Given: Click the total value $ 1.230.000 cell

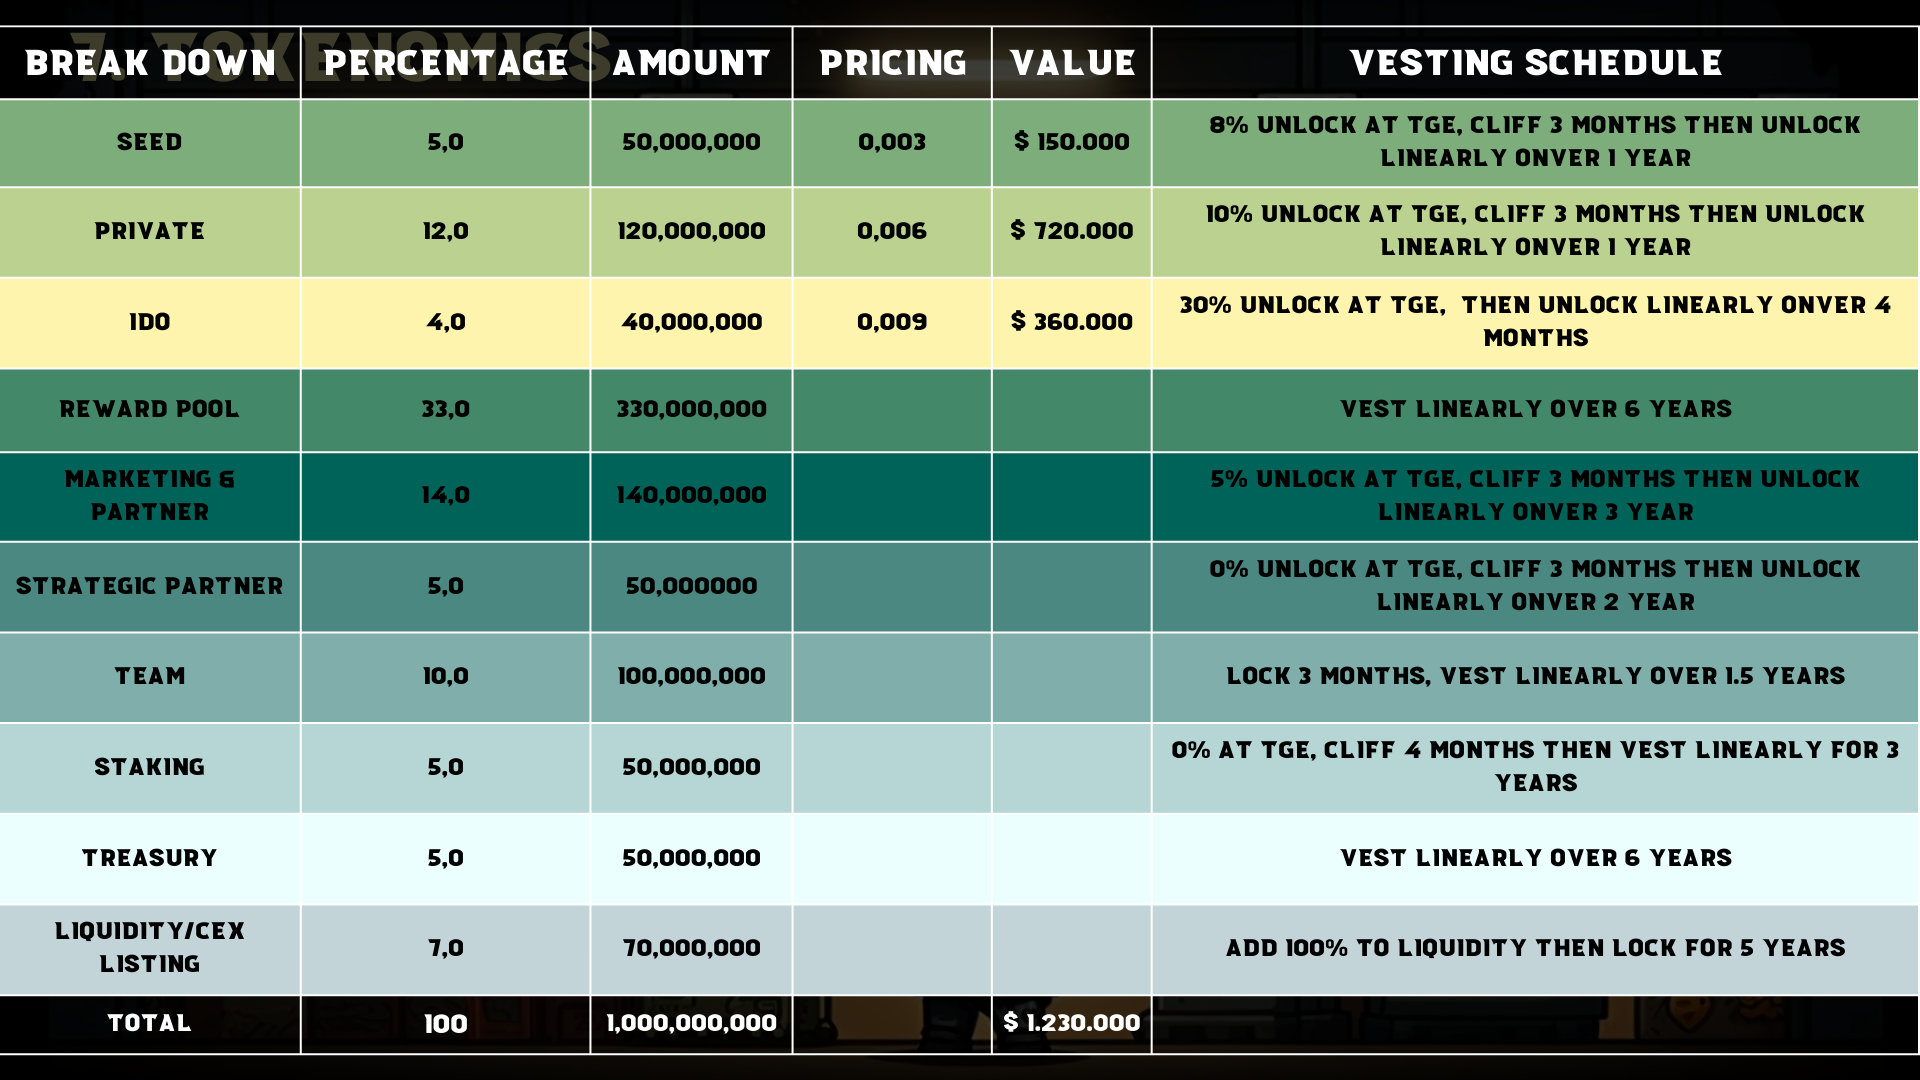Looking at the screenshot, I should pyautogui.click(x=1071, y=1023).
